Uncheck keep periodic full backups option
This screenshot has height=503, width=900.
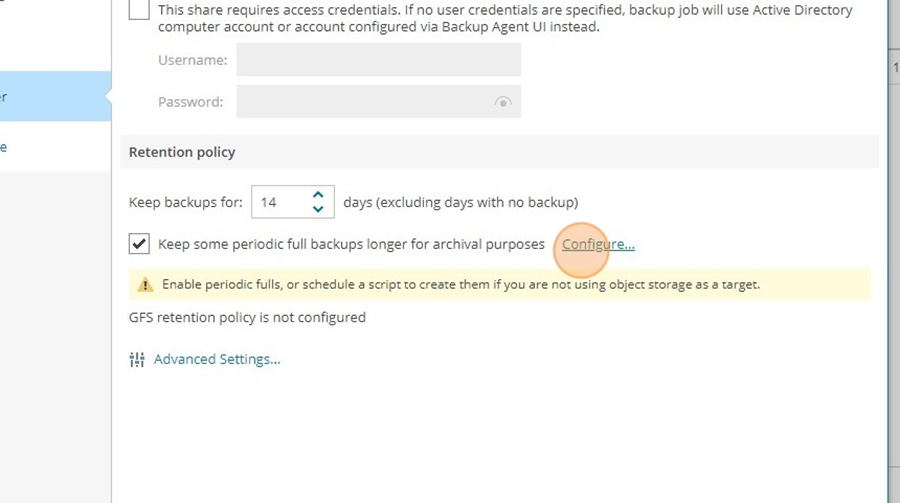[139, 244]
